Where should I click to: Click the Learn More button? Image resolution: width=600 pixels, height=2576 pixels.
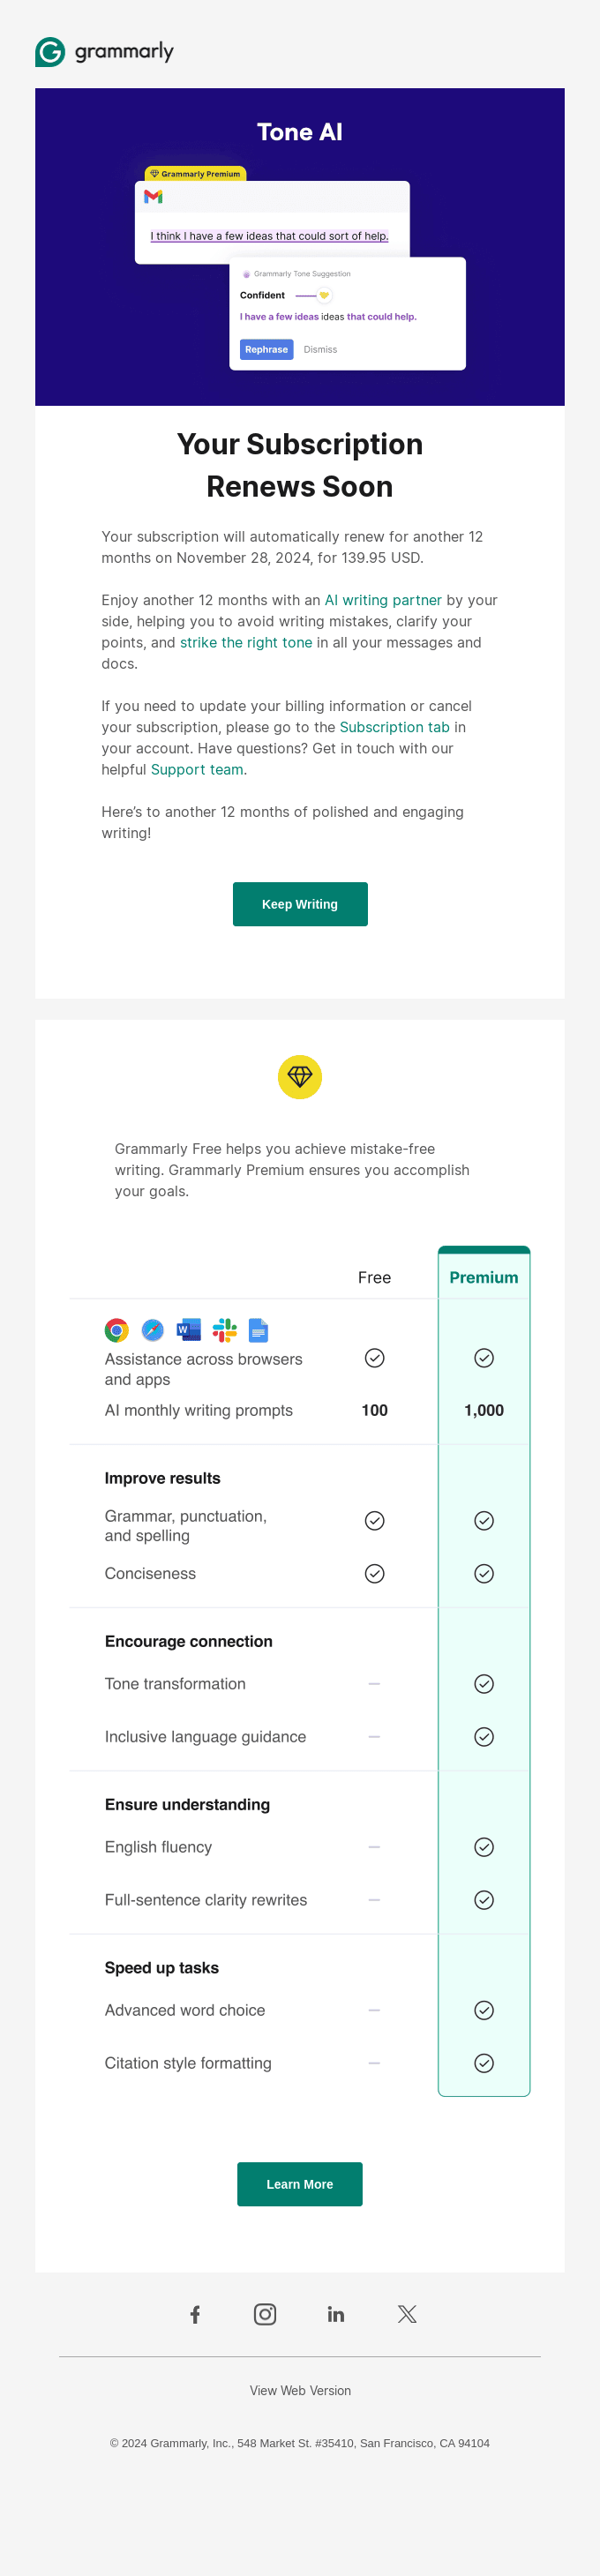pyautogui.click(x=300, y=2184)
